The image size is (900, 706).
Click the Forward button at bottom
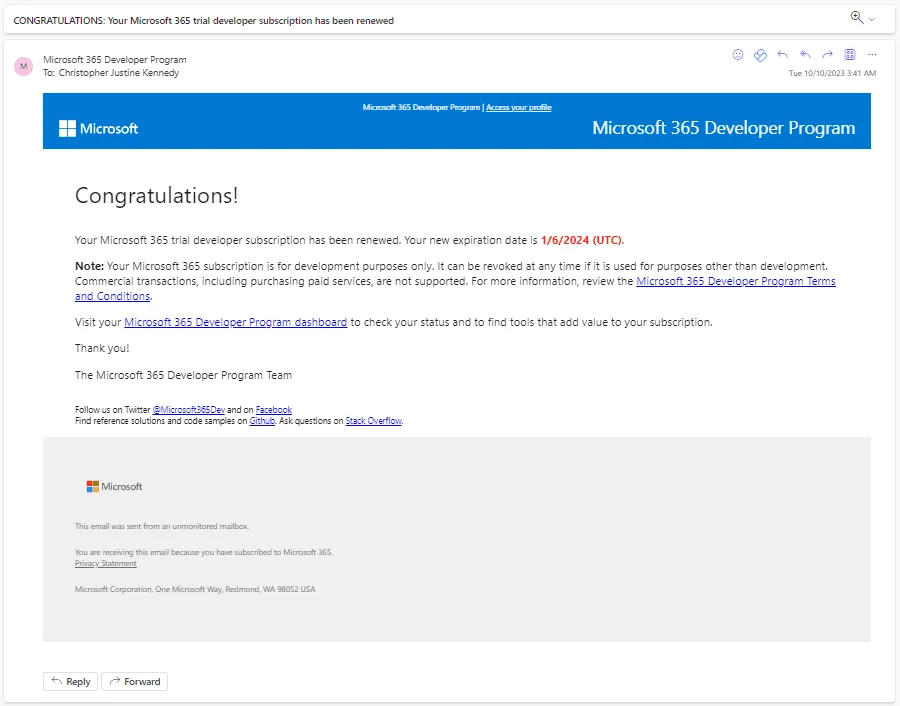coord(135,681)
